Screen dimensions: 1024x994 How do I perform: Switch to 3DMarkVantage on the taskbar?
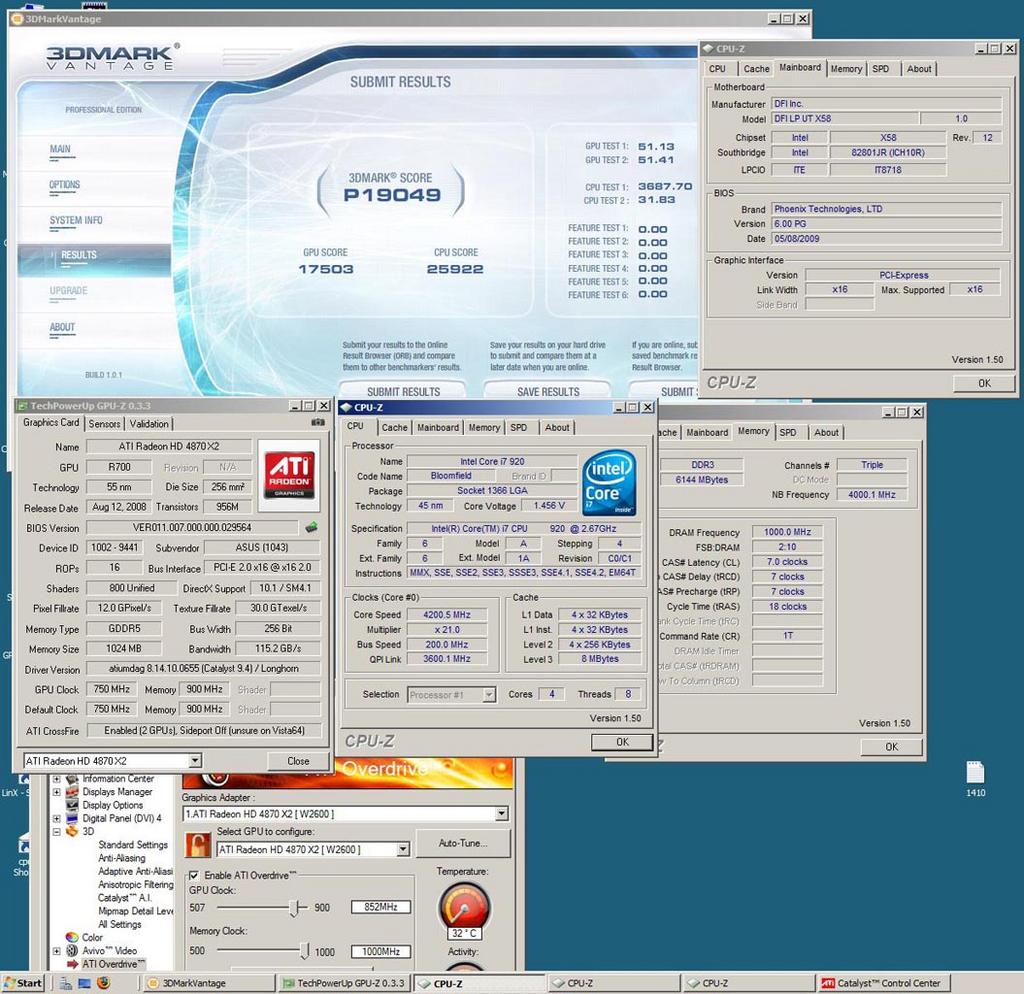(209, 983)
